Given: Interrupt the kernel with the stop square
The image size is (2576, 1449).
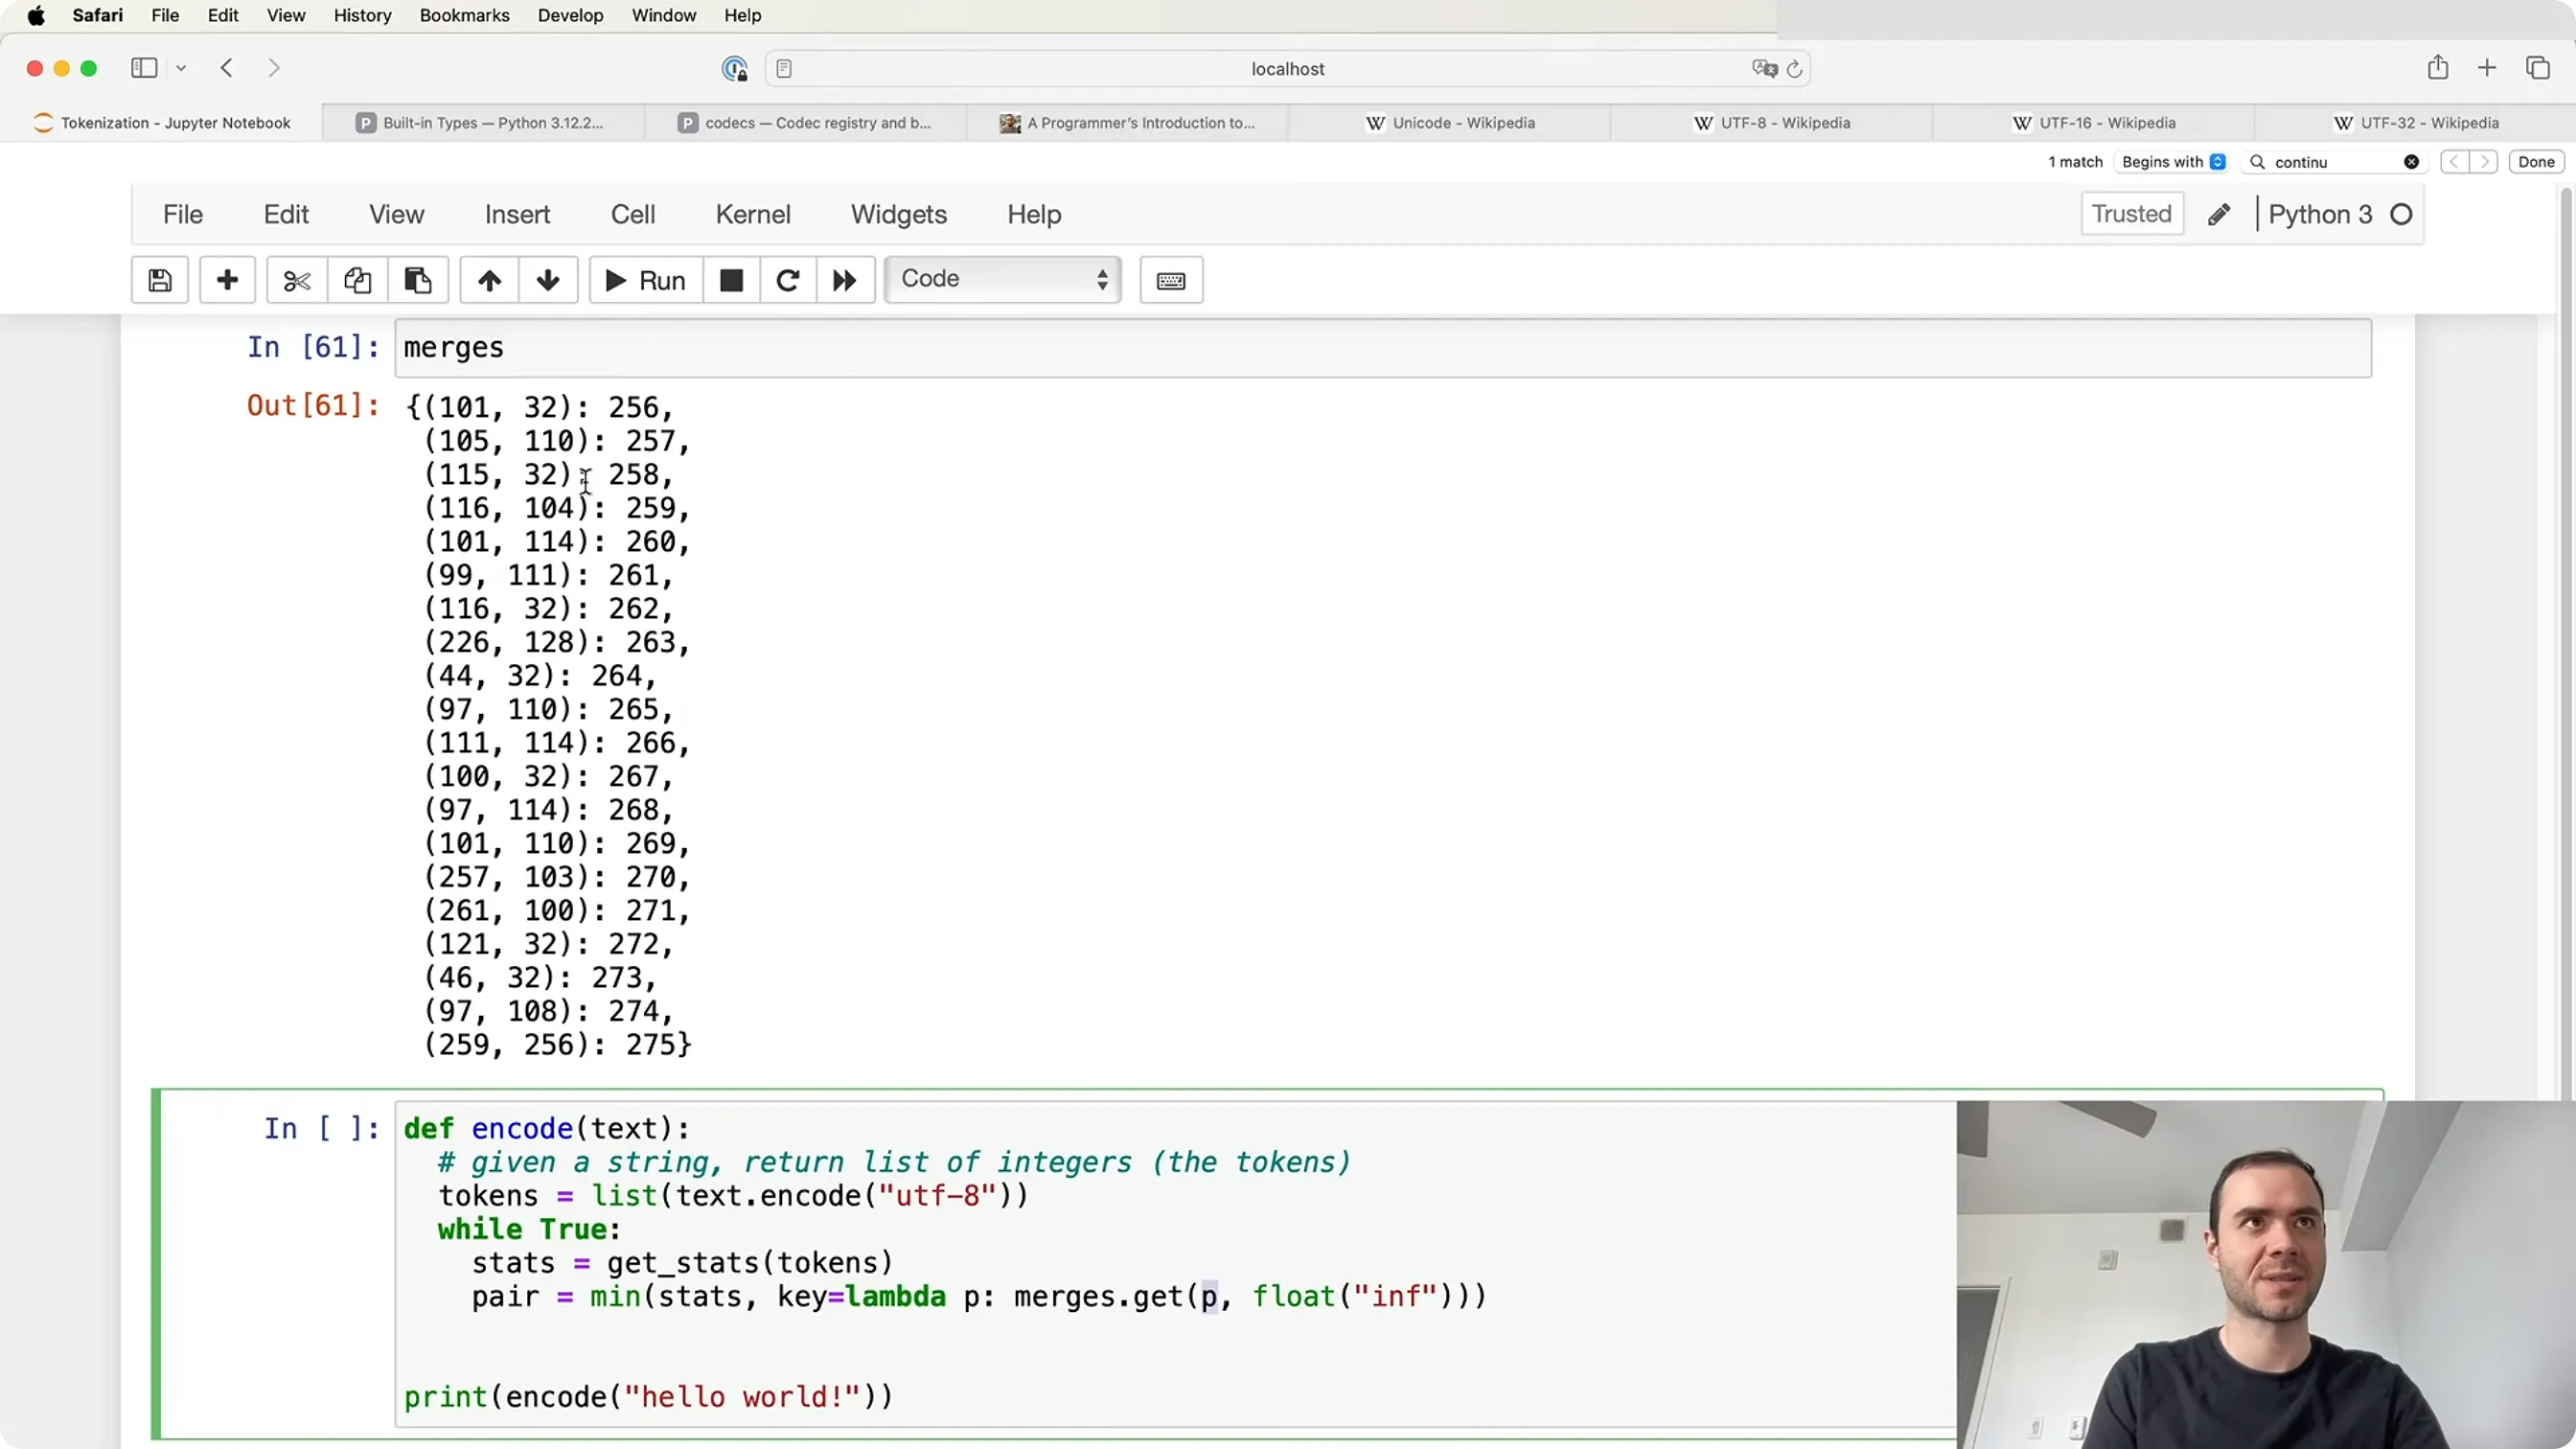Looking at the screenshot, I should 731,280.
